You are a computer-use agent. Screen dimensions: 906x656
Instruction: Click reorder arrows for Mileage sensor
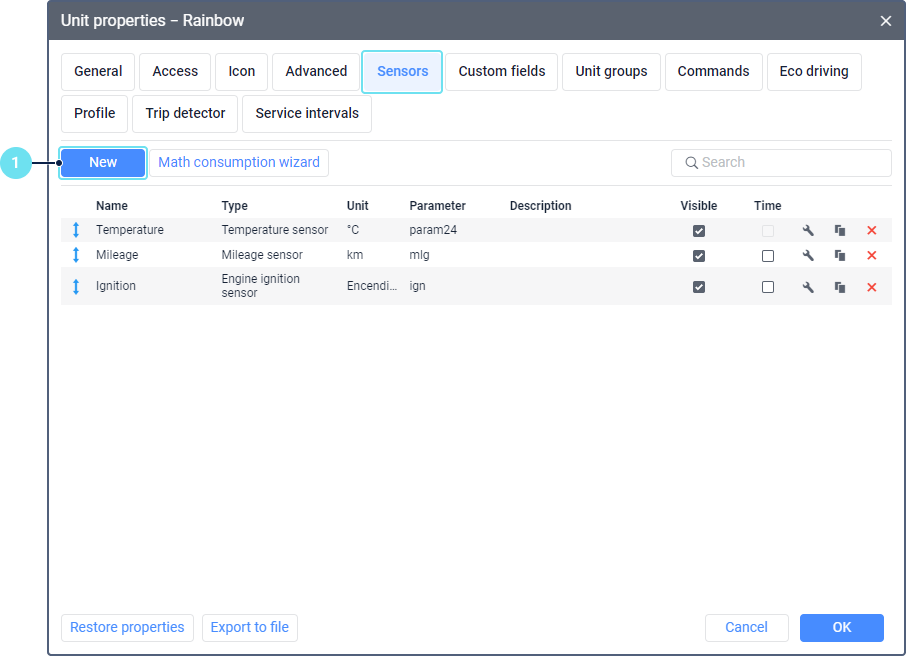pyautogui.click(x=76, y=256)
